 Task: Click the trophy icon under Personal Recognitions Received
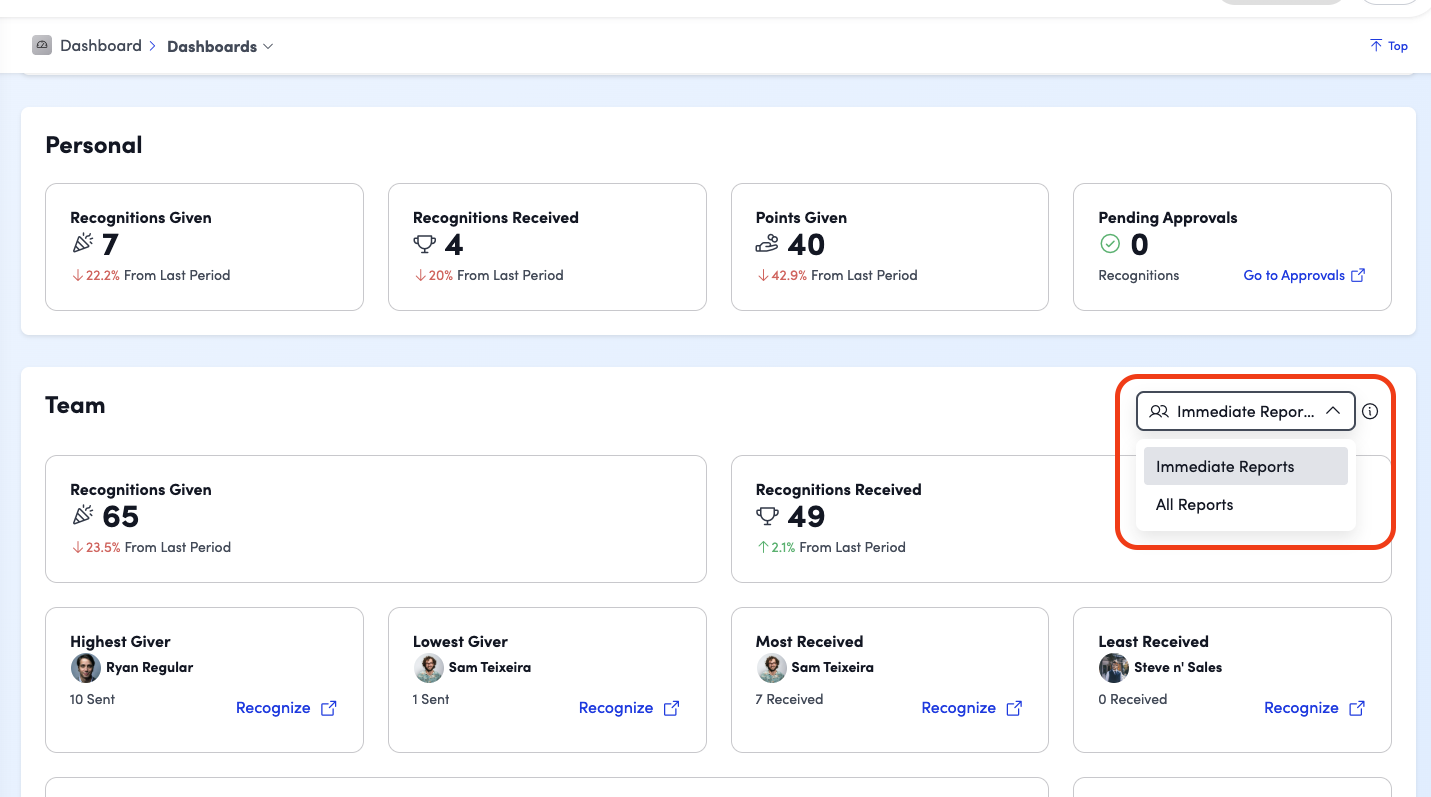tap(425, 244)
